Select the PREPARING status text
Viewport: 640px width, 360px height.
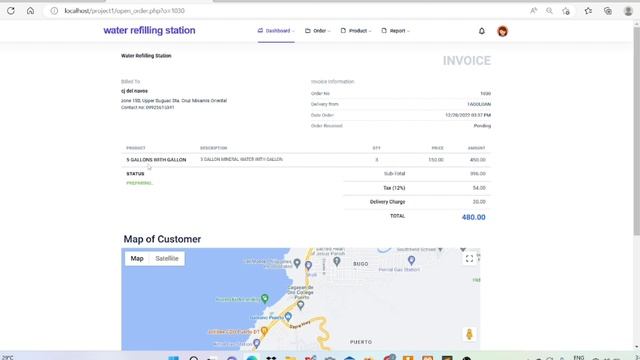[x=140, y=183]
